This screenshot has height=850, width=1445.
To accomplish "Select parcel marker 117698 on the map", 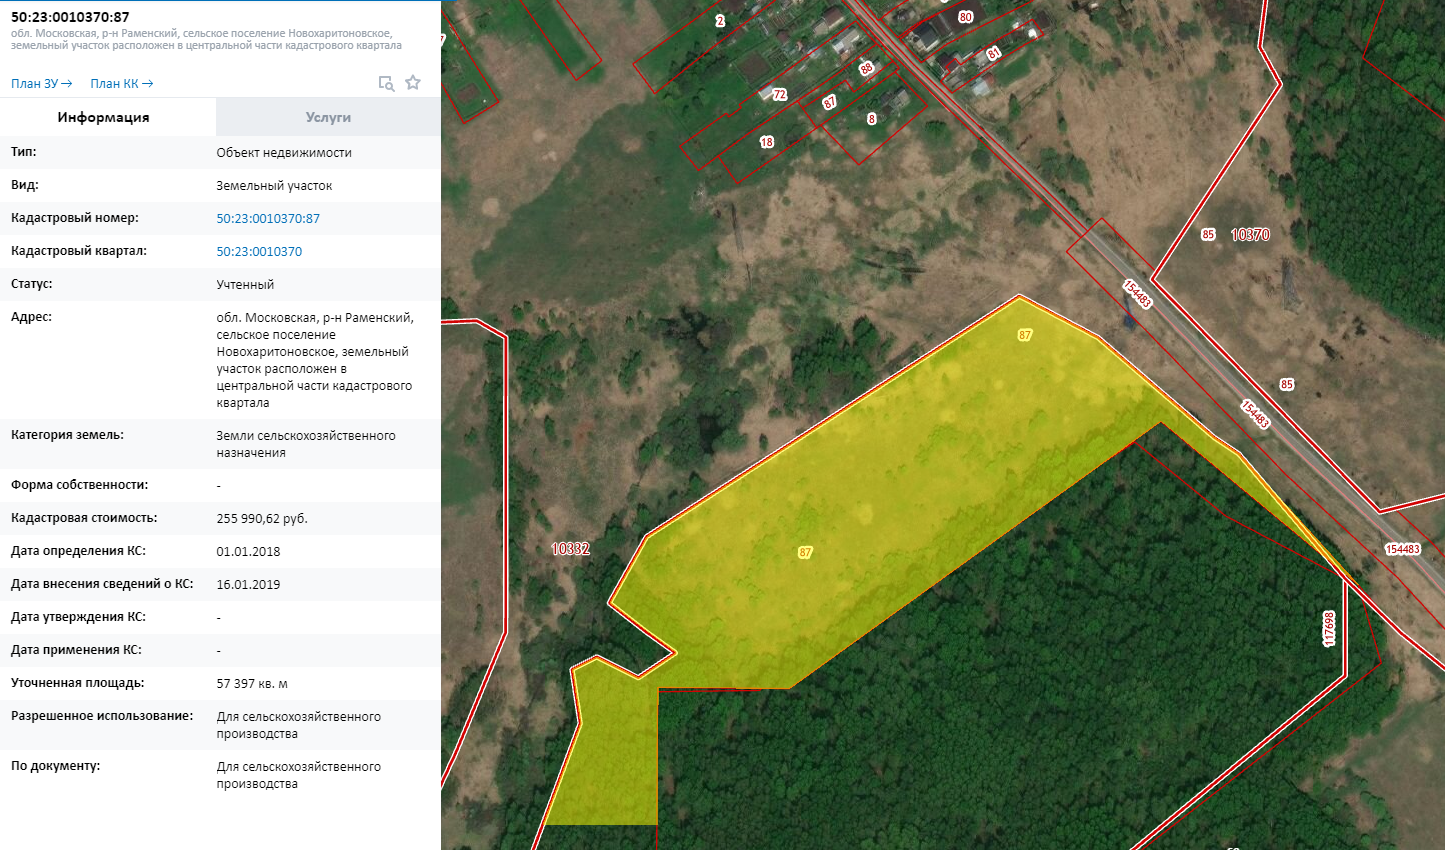I will [x=1329, y=629].
